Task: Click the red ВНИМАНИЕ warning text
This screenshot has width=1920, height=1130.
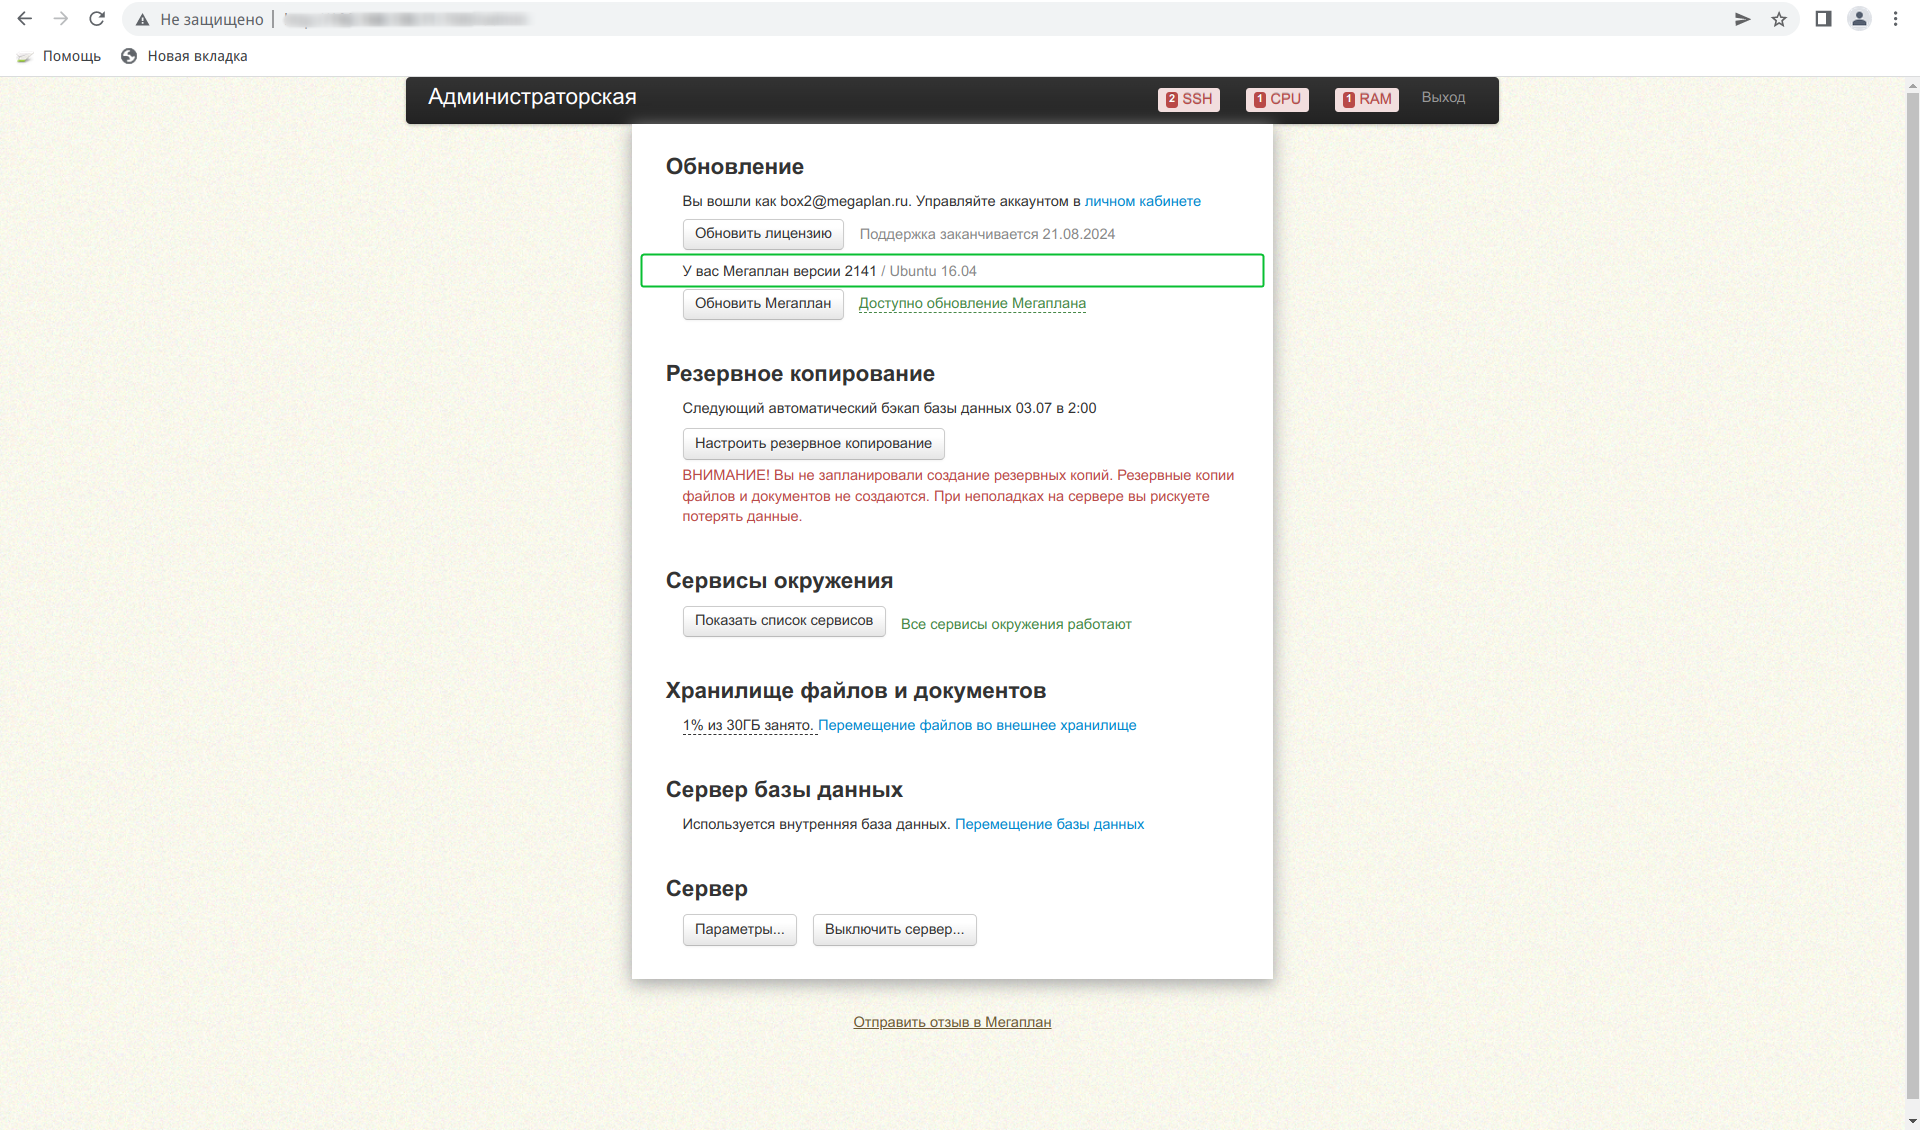Action: (x=958, y=496)
